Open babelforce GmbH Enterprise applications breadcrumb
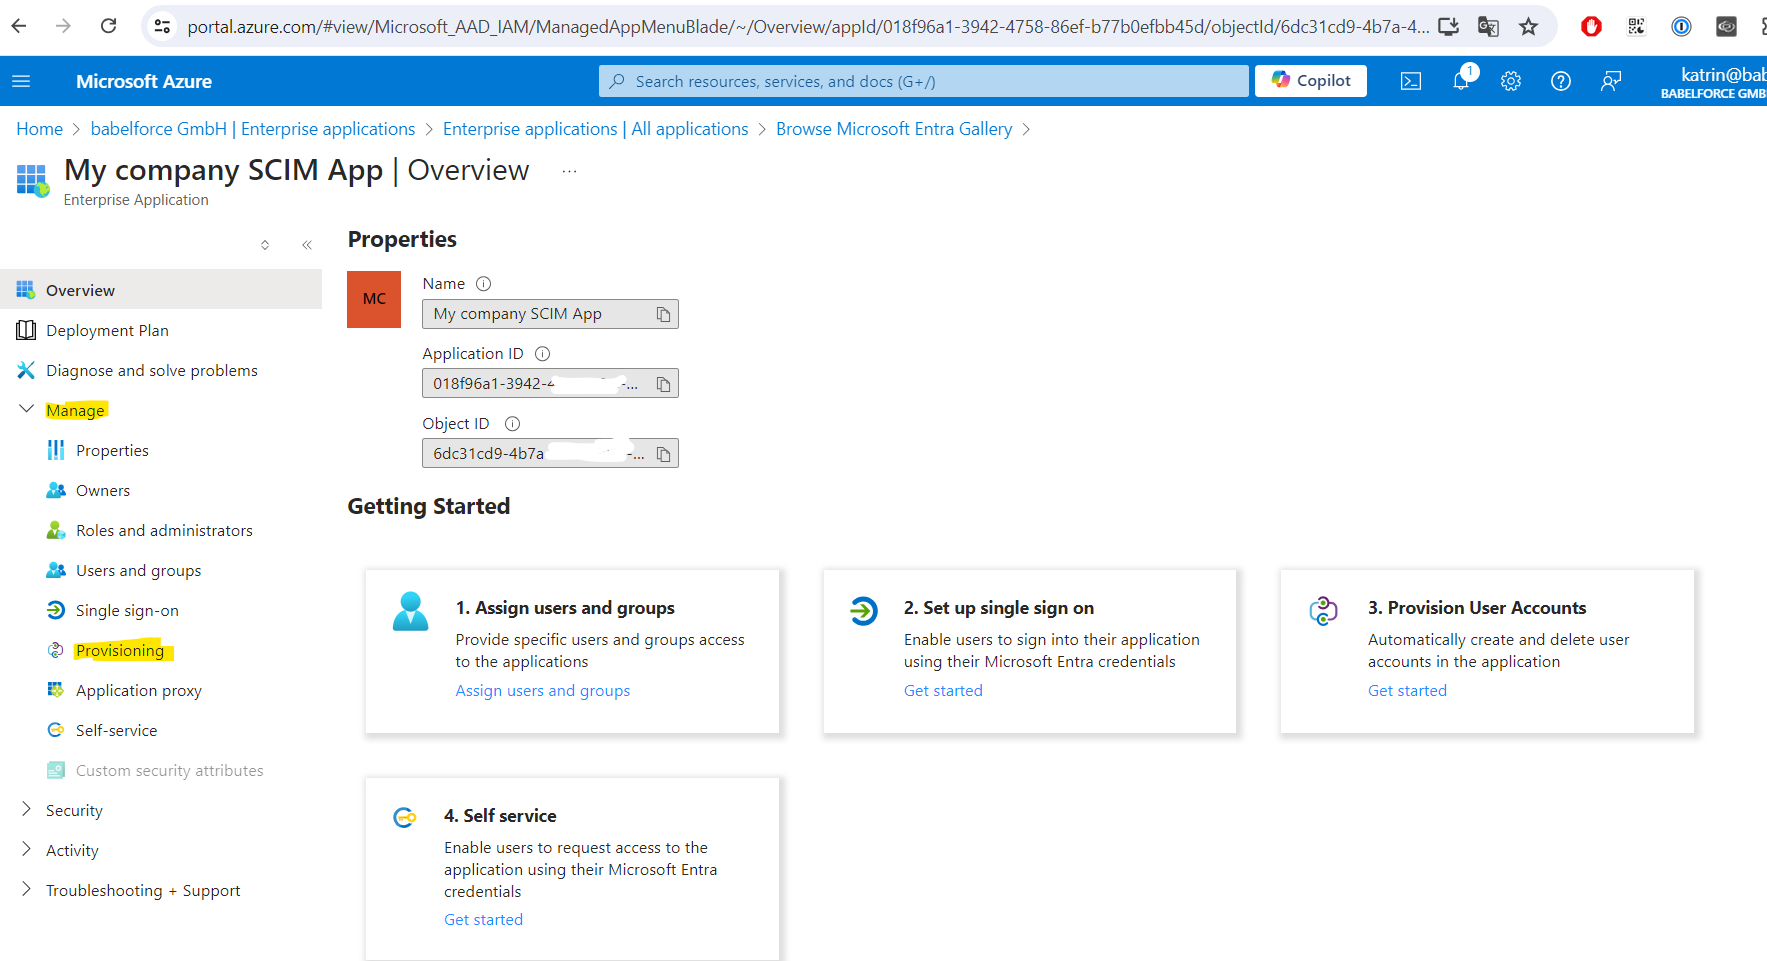This screenshot has height=961, width=1767. tap(253, 129)
